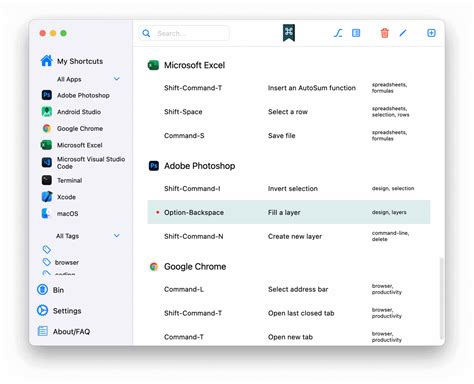
Task: Click Create new layer description
Action: tap(295, 237)
